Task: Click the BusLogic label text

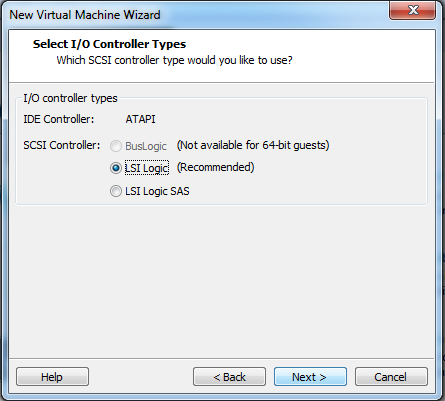Action: [146, 146]
